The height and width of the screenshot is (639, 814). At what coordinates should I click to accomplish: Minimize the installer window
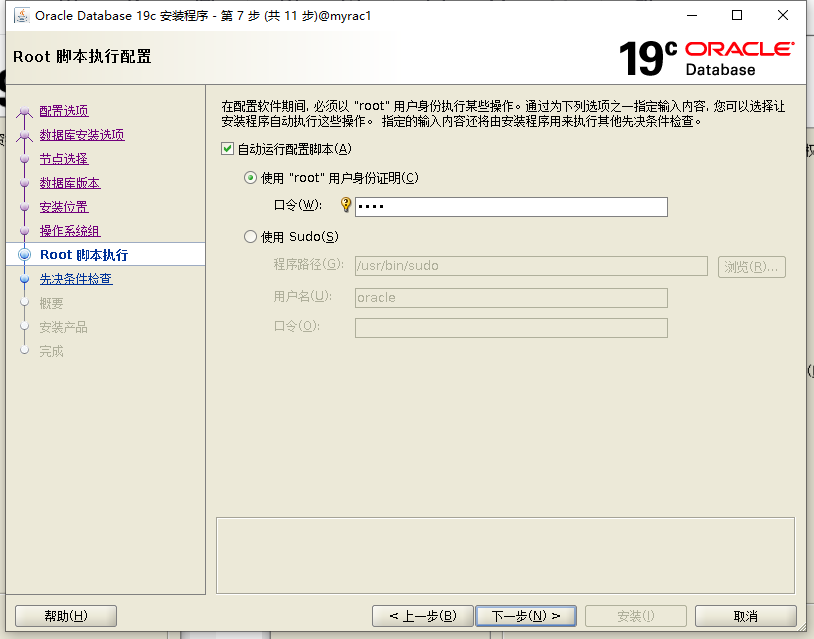[692, 16]
